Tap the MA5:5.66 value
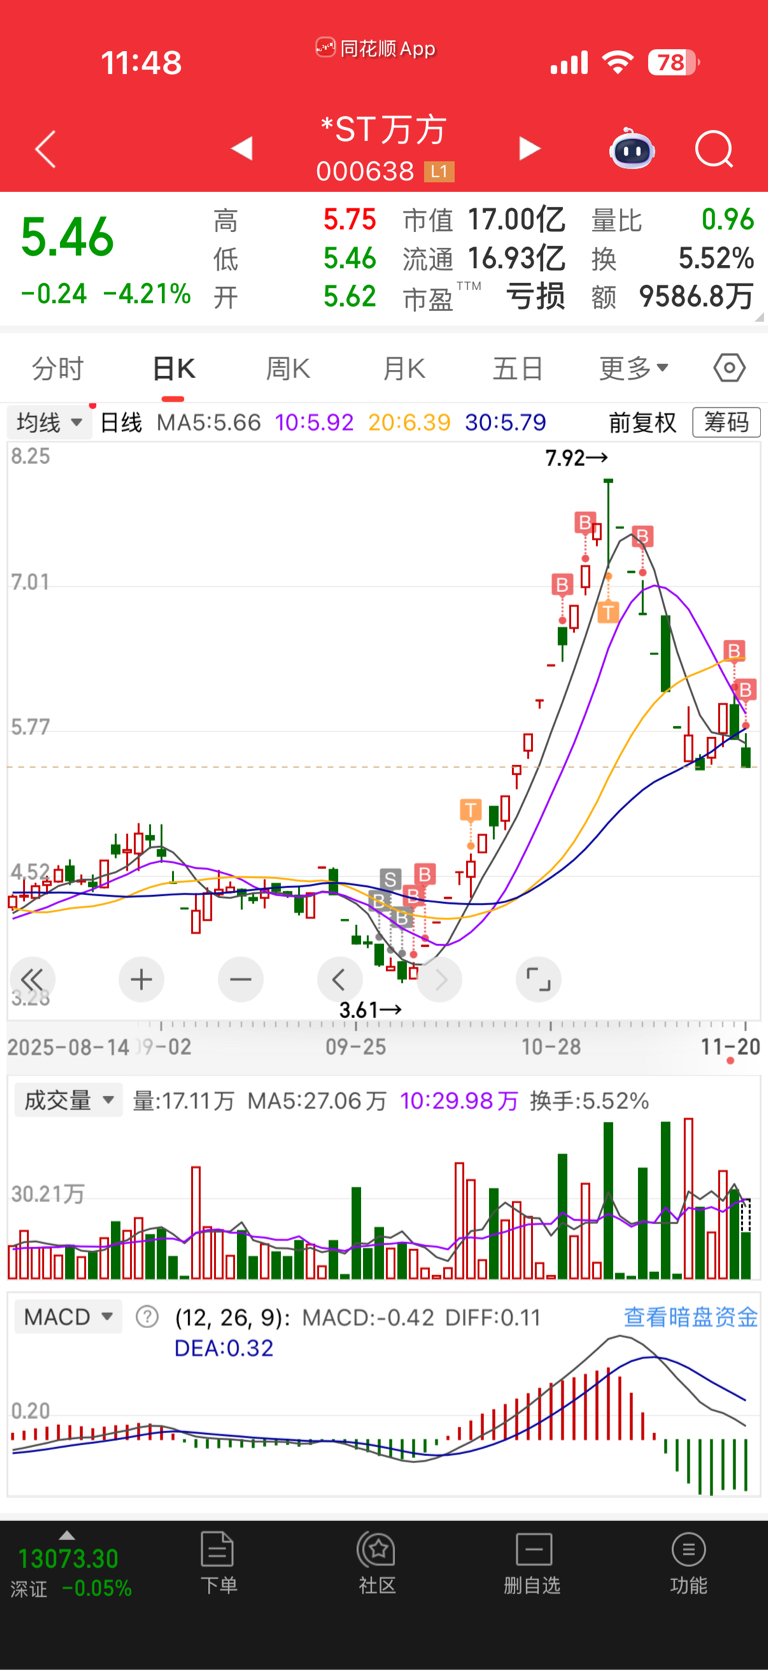Screen dimensions: 768x1670 pyautogui.click(x=209, y=422)
